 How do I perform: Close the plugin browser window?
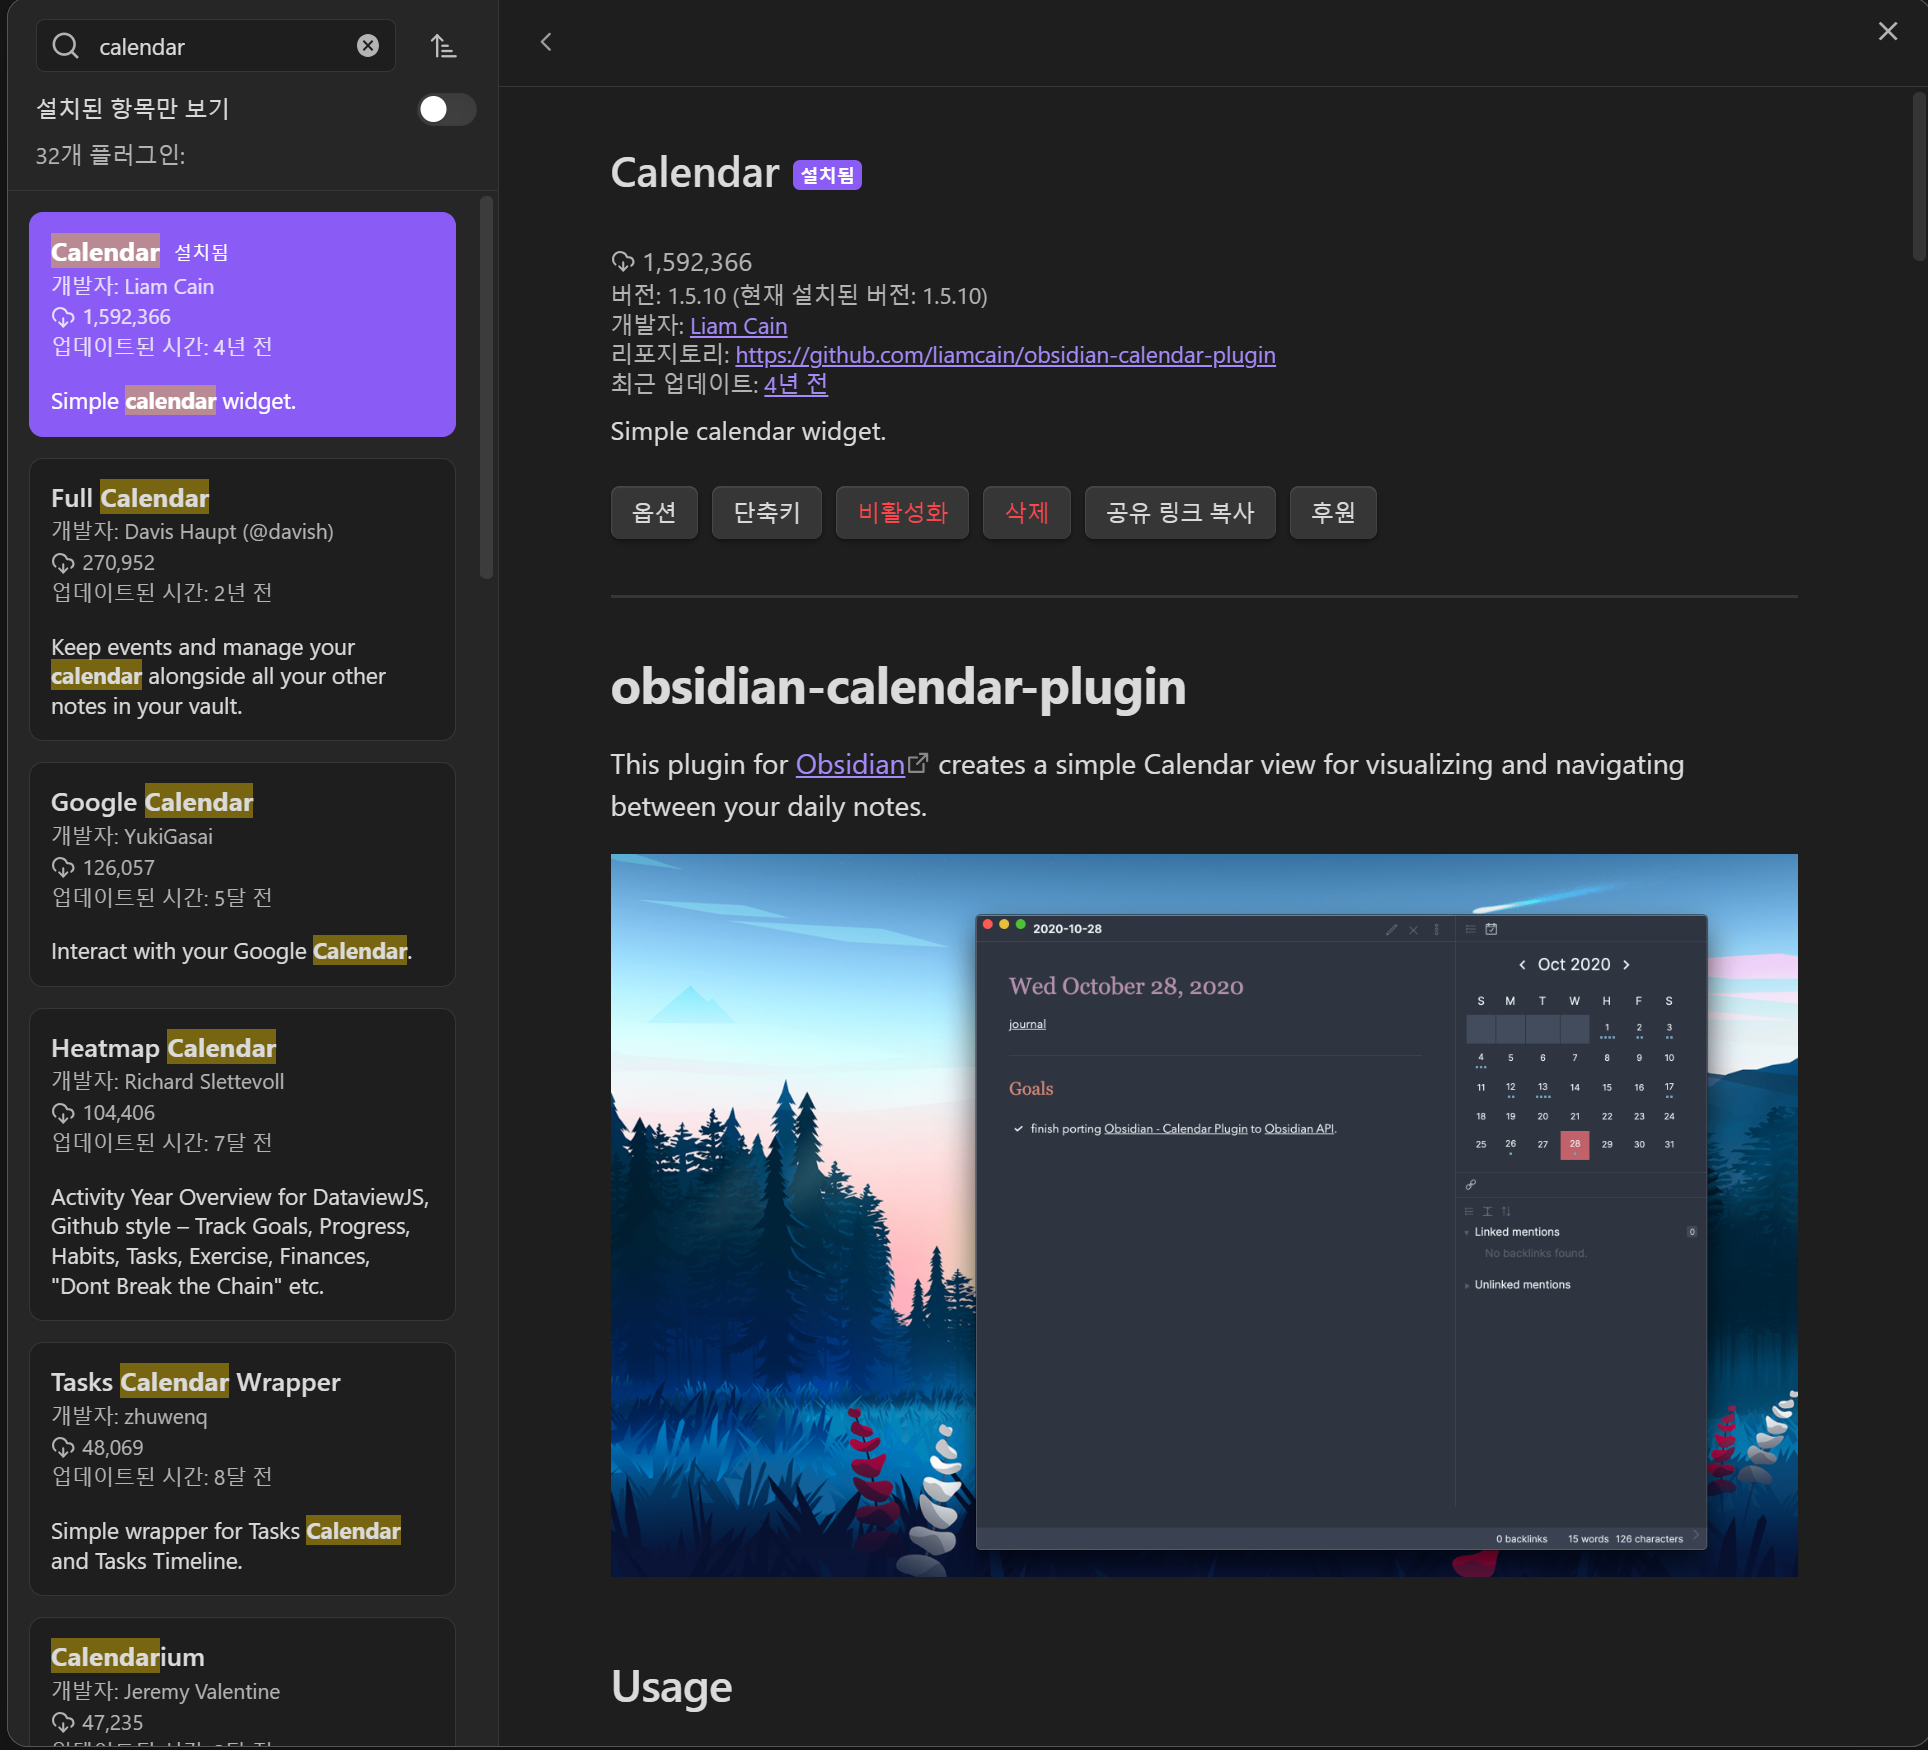click(x=1887, y=31)
